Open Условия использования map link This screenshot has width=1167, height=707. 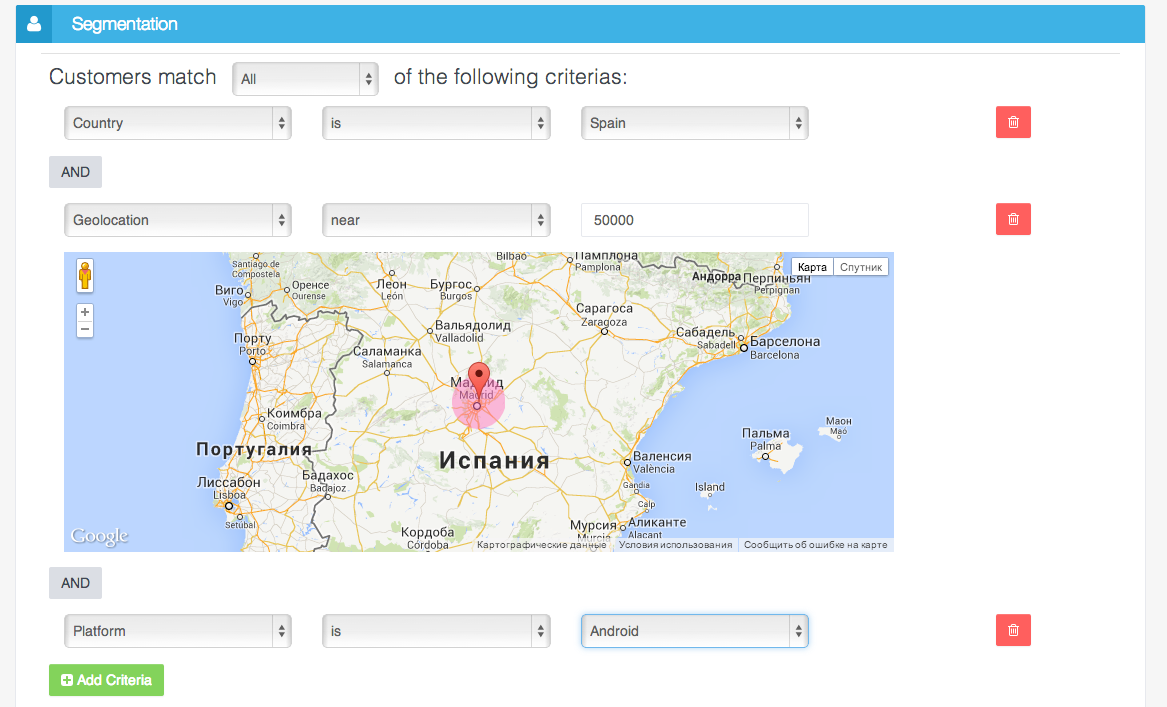pyautogui.click(x=675, y=545)
